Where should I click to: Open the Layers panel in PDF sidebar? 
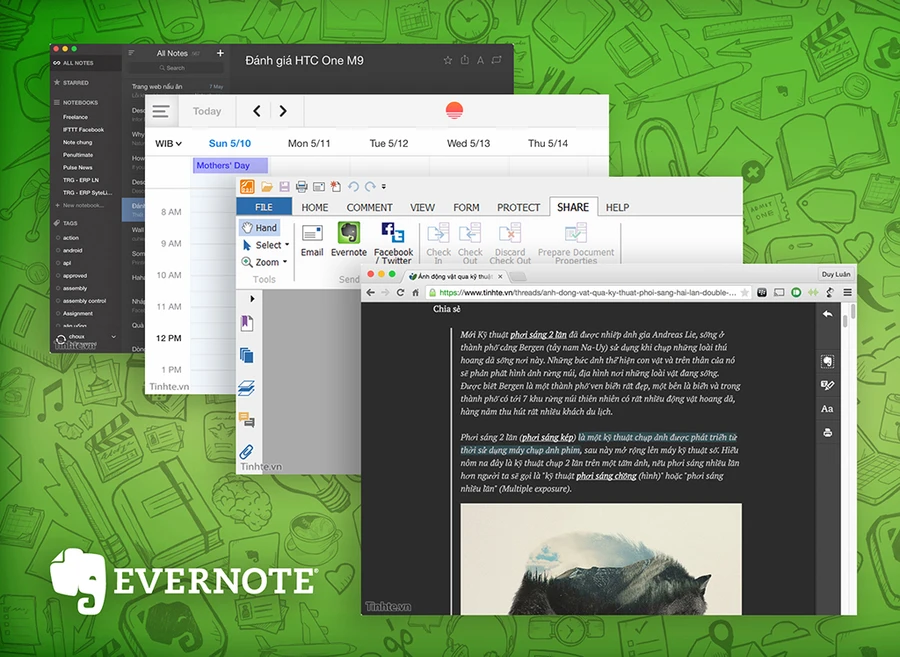tap(246, 388)
